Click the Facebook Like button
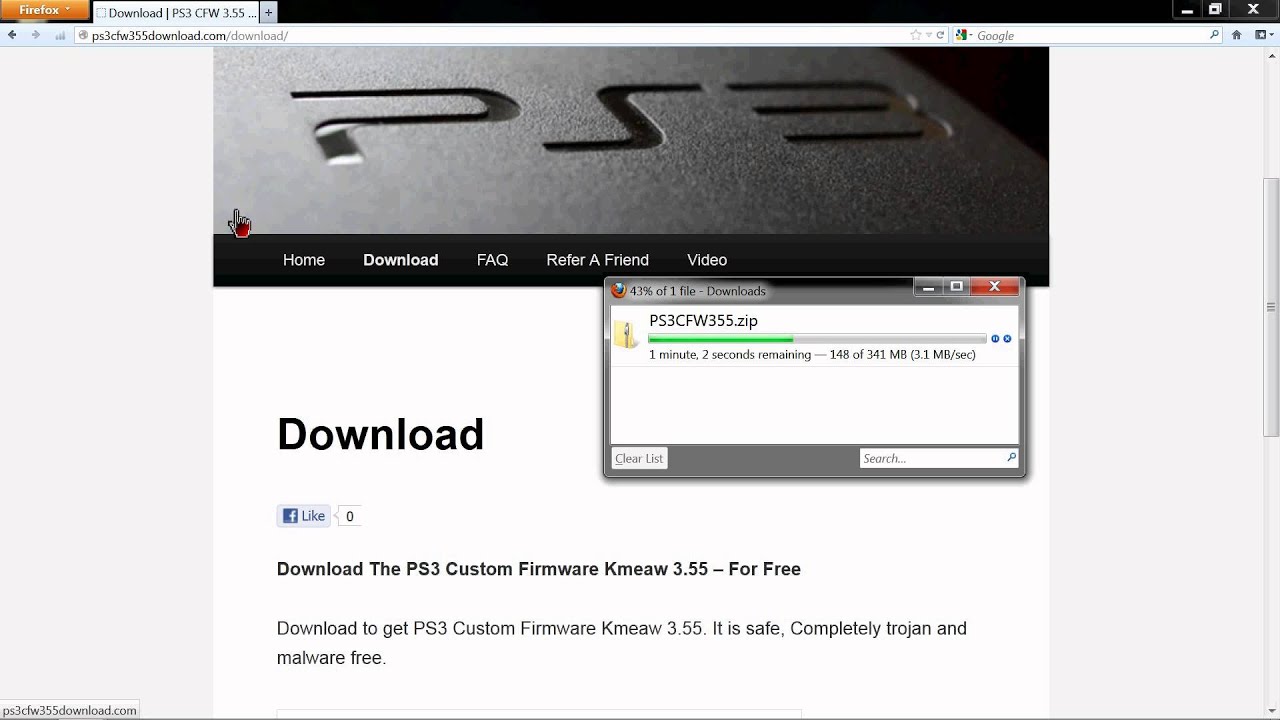 point(304,516)
